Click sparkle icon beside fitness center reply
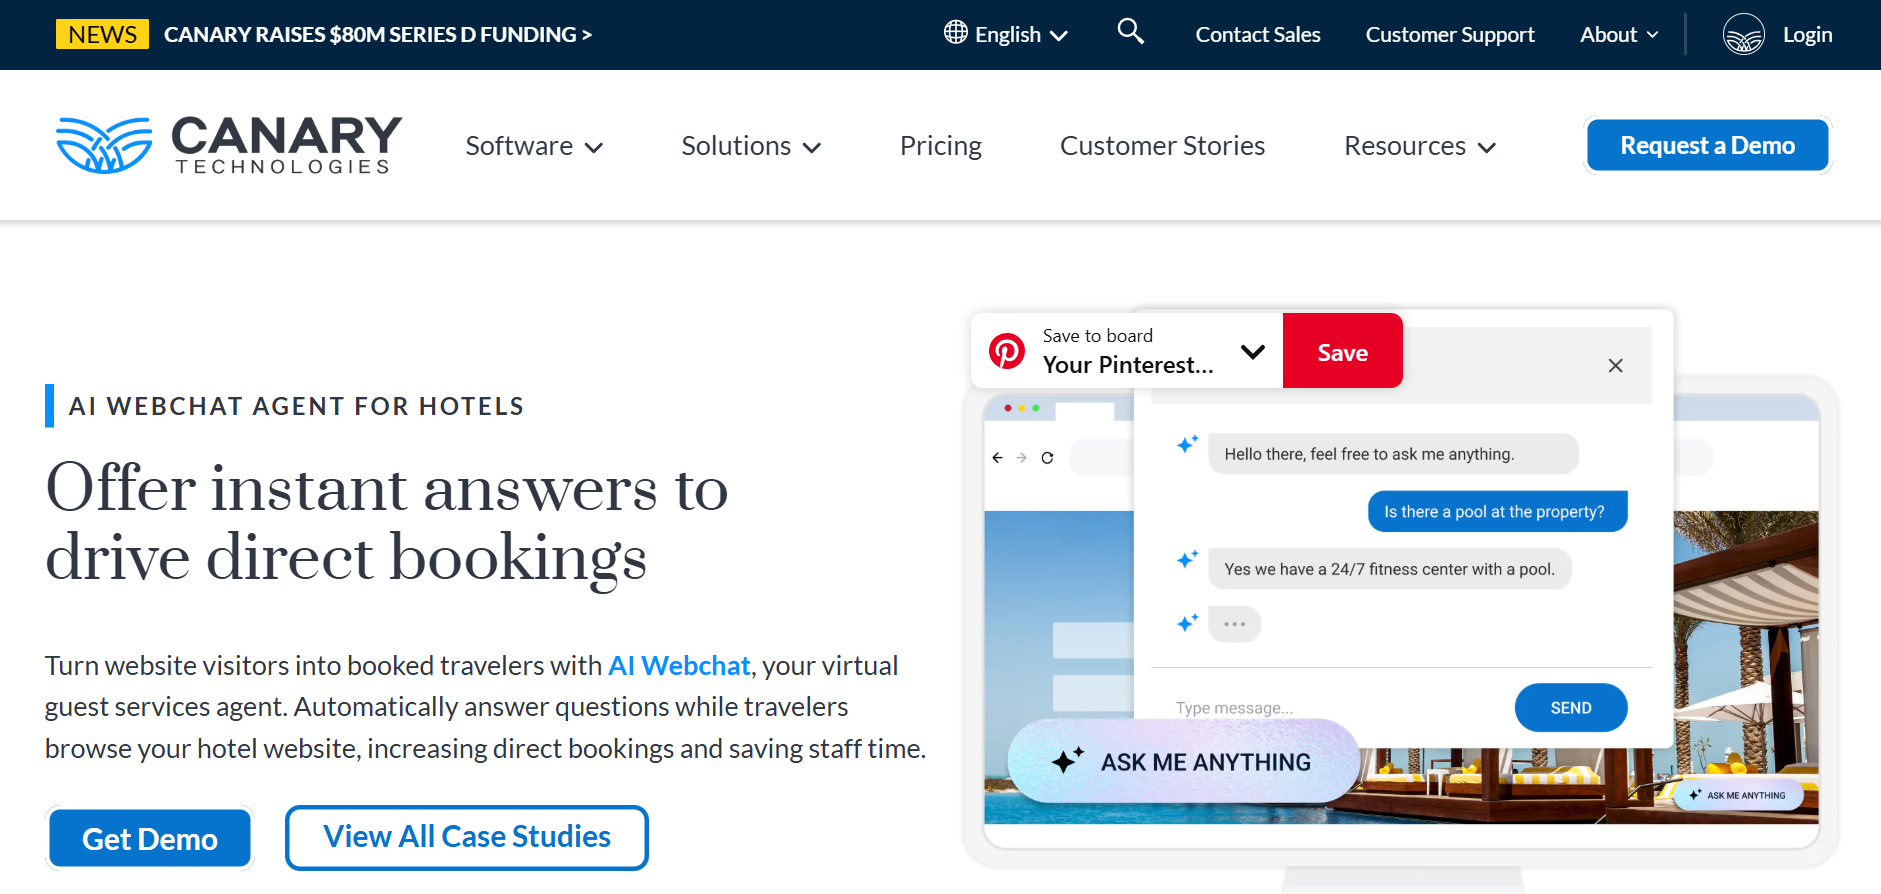 1187,560
